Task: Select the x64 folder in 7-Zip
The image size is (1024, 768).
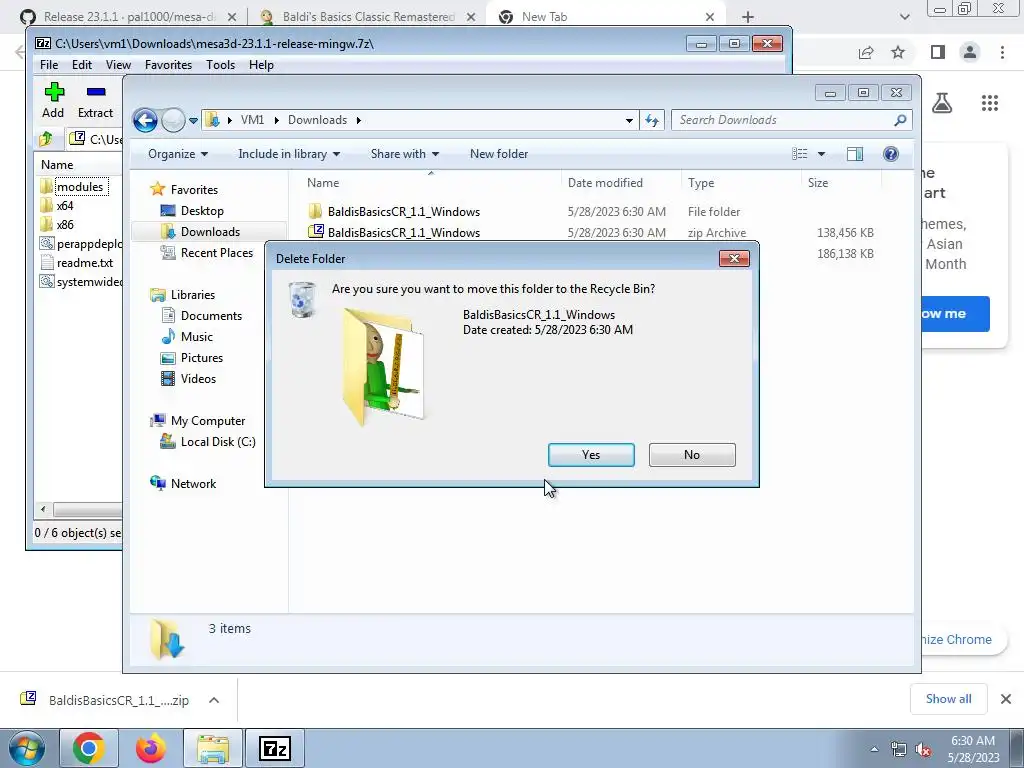Action: [x=65, y=206]
